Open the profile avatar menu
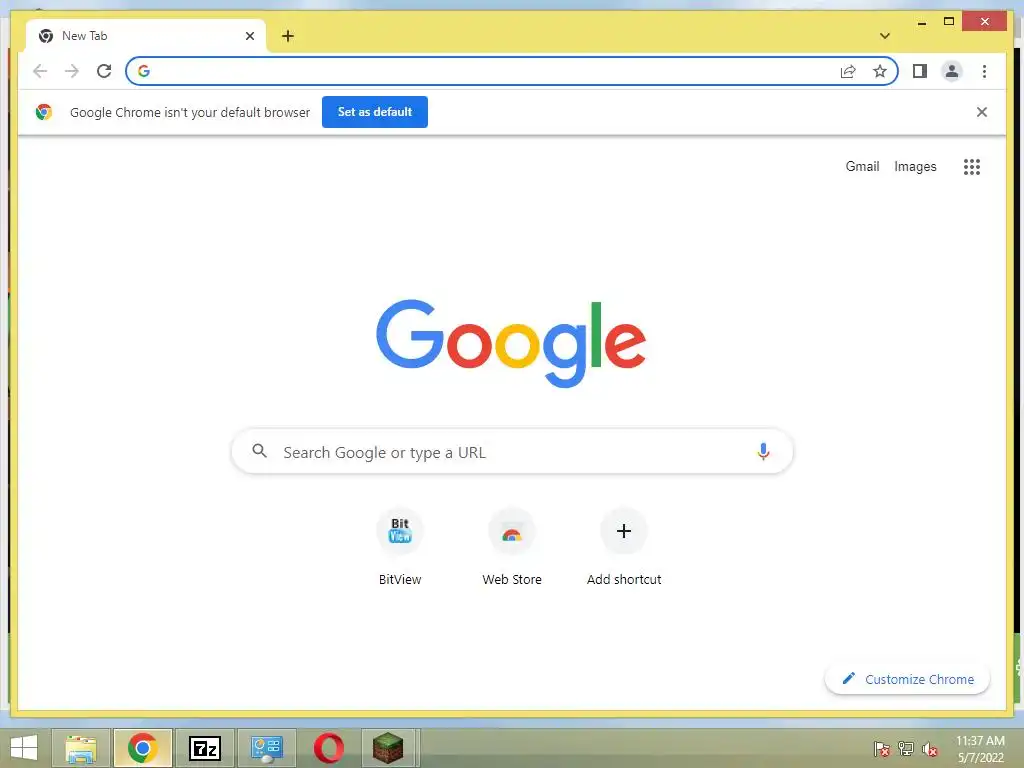This screenshot has width=1024, height=768. click(952, 71)
